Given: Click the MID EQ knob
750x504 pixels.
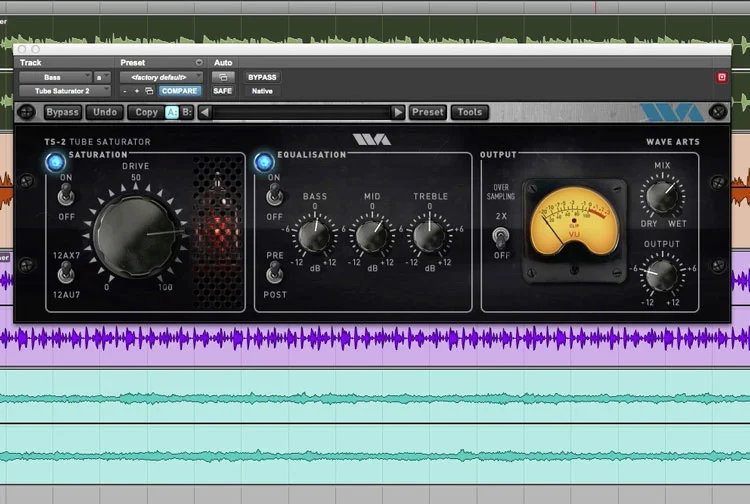Looking at the screenshot, I should click(372, 236).
